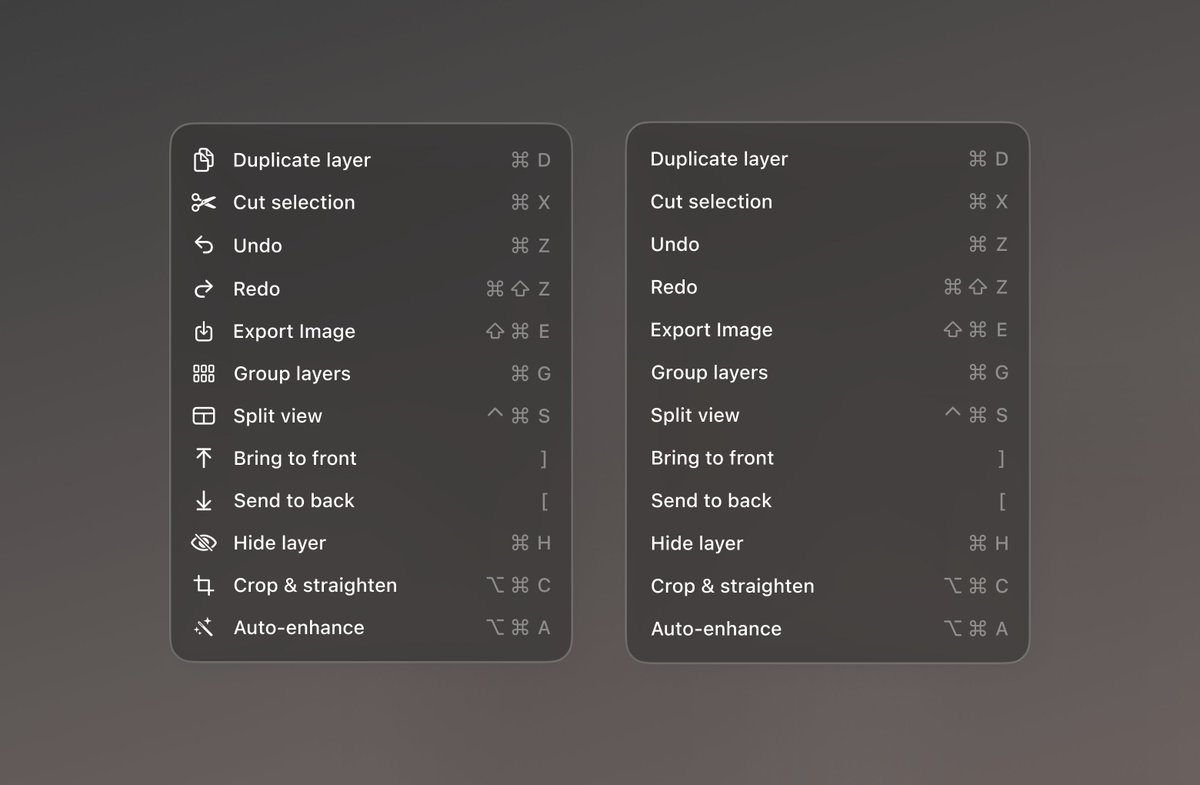Click the ] shortcut in the icon menu
This screenshot has width=1200, height=785.
[544, 459]
